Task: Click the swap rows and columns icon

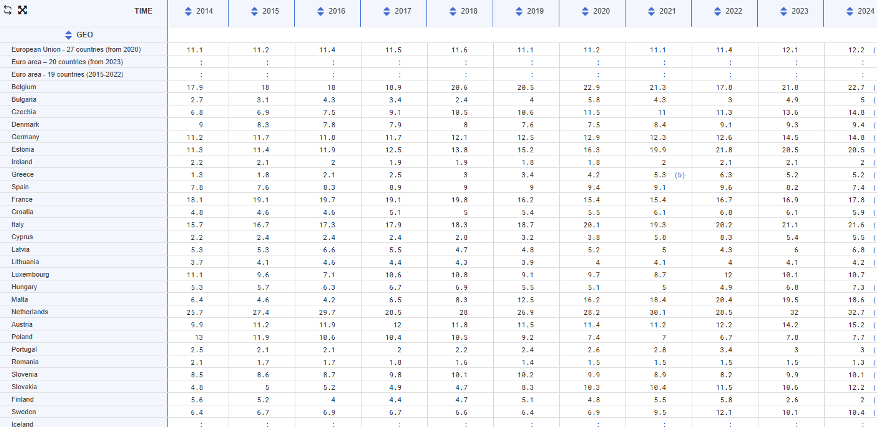Action: [x=8, y=10]
